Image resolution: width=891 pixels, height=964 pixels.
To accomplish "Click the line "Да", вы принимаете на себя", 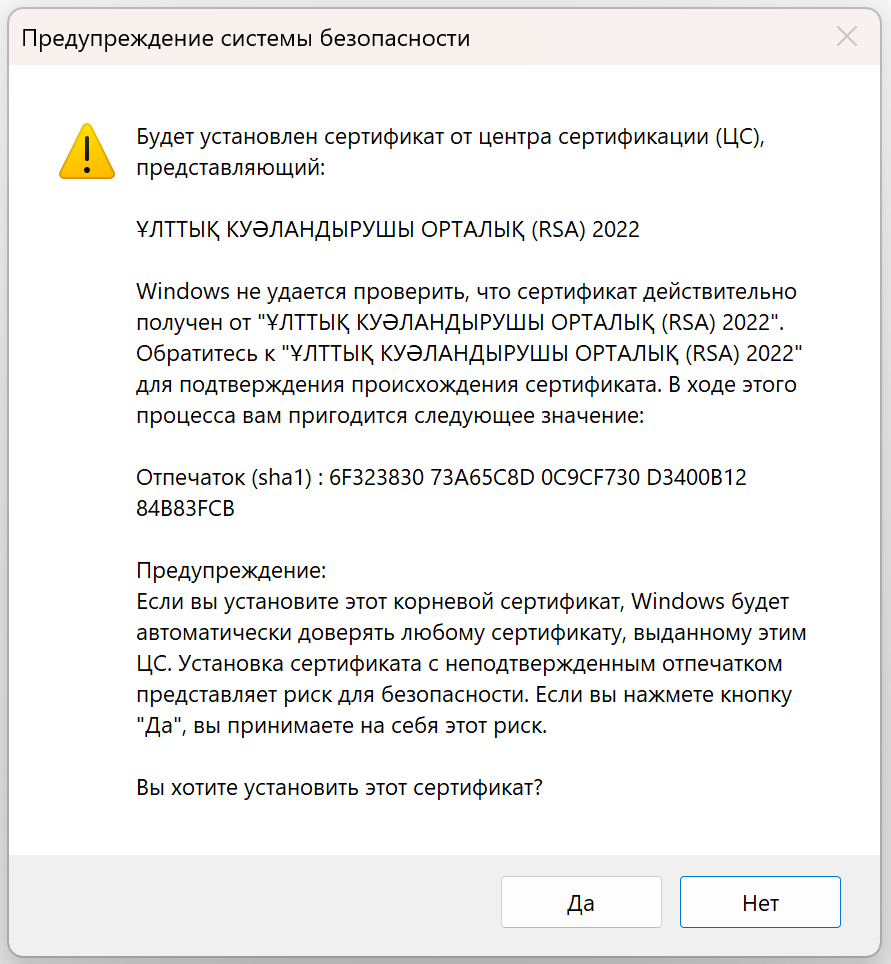I will click(342, 725).
